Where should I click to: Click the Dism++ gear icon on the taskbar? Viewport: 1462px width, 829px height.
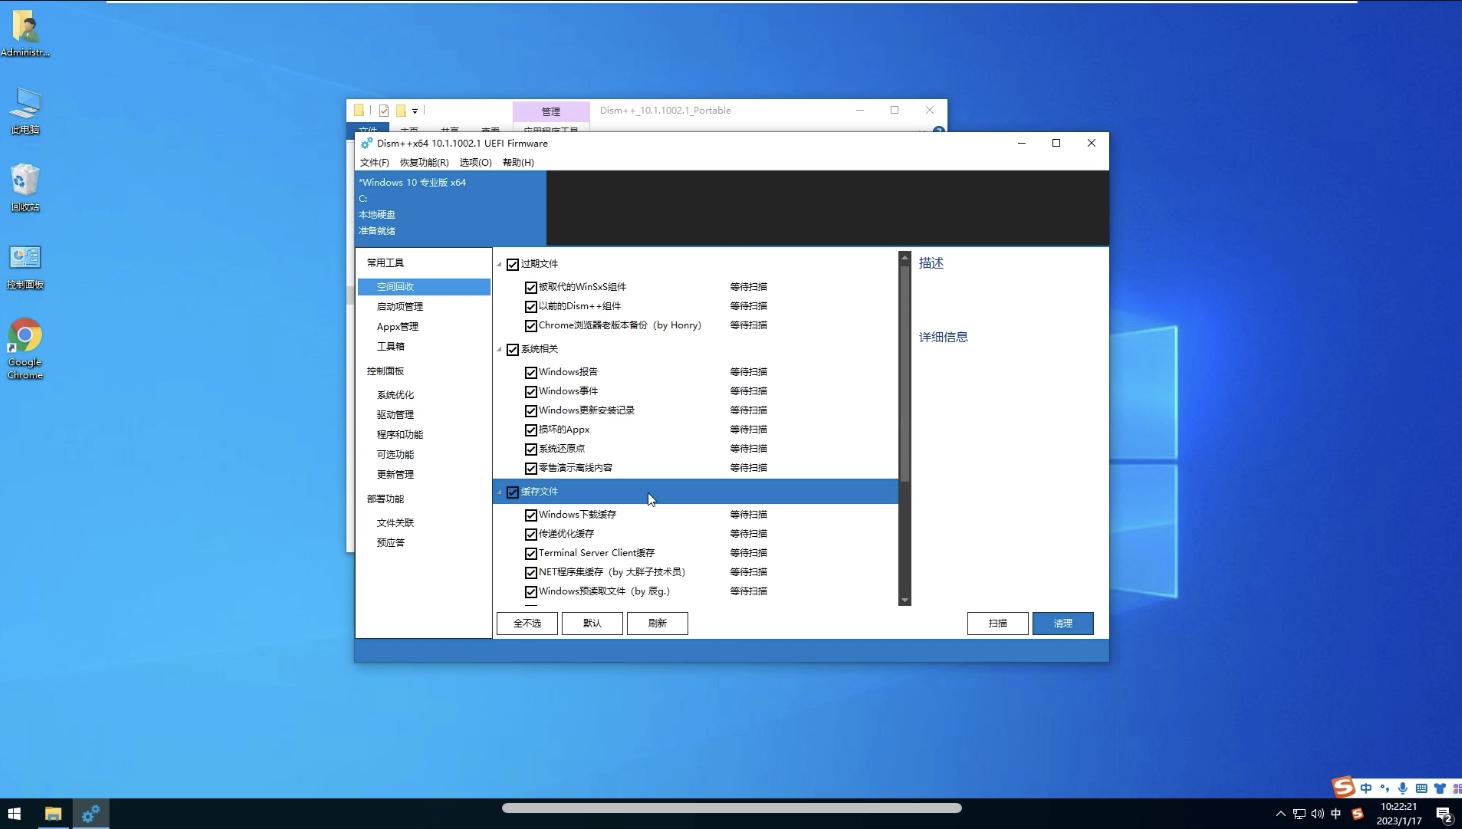coord(90,814)
